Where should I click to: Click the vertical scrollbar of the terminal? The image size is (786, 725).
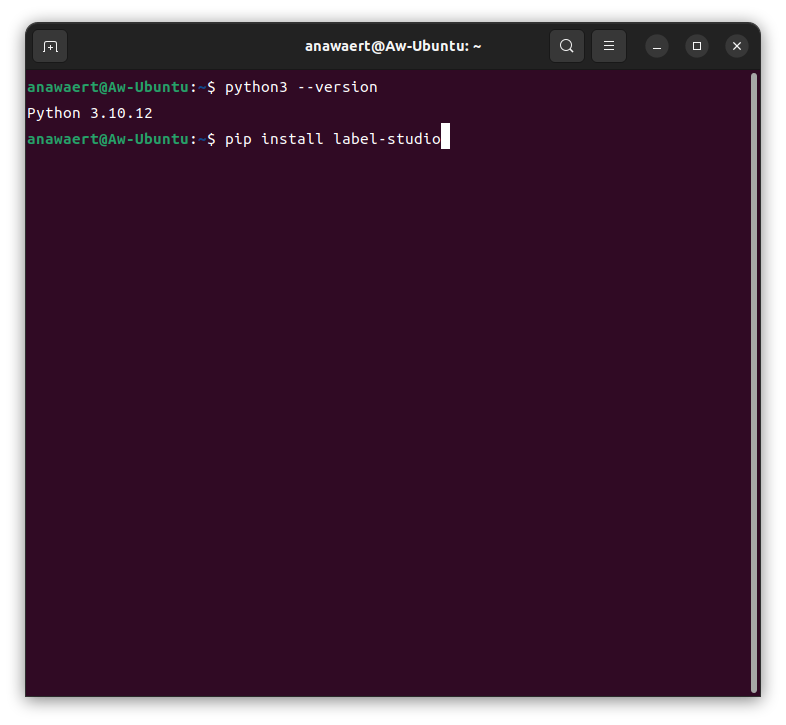pyautogui.click(x=753, y=380)
